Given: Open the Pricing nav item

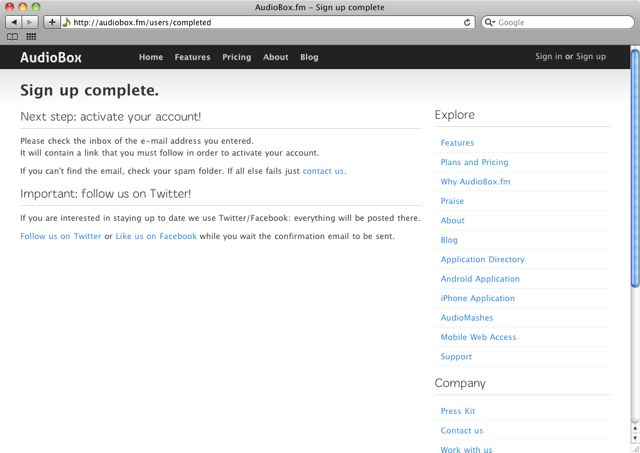Looking at the screenshot, I should tap(237, 57).
